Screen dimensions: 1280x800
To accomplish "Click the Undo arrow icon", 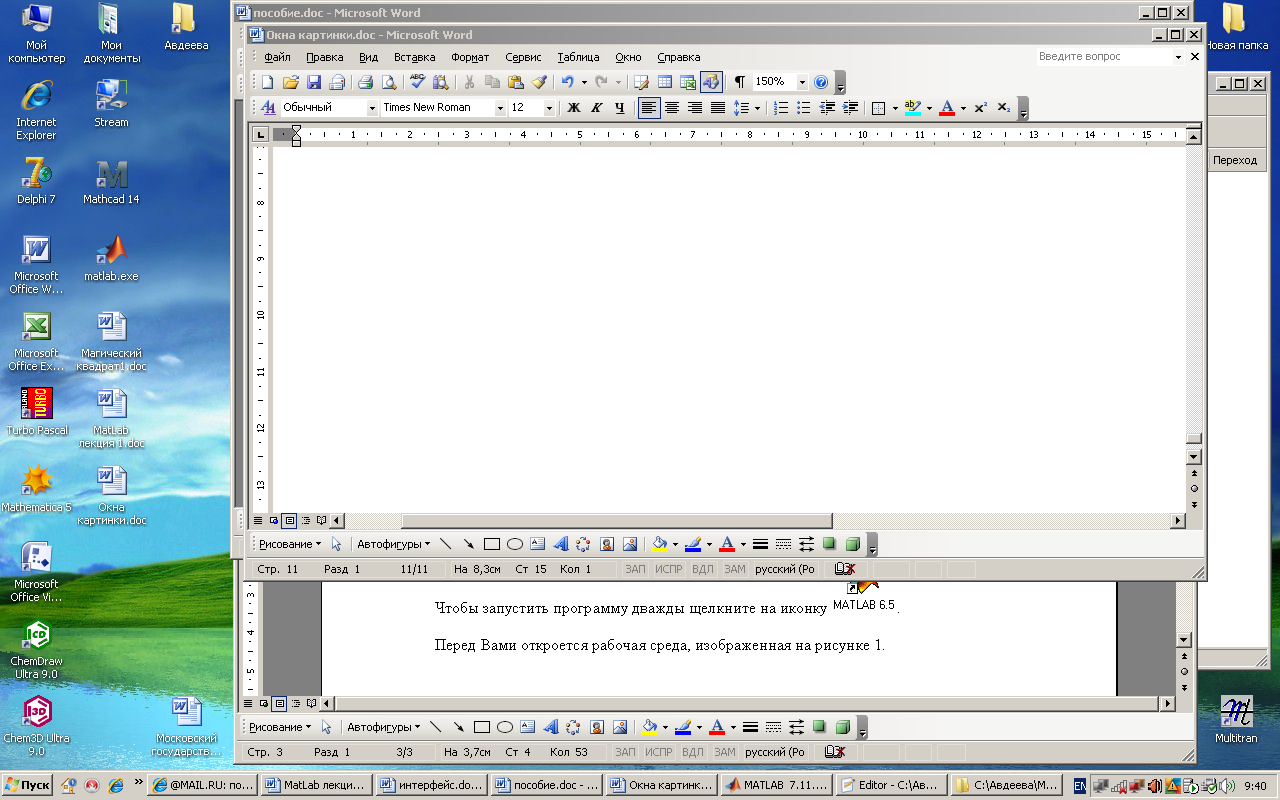I will (x=567, y=82).
